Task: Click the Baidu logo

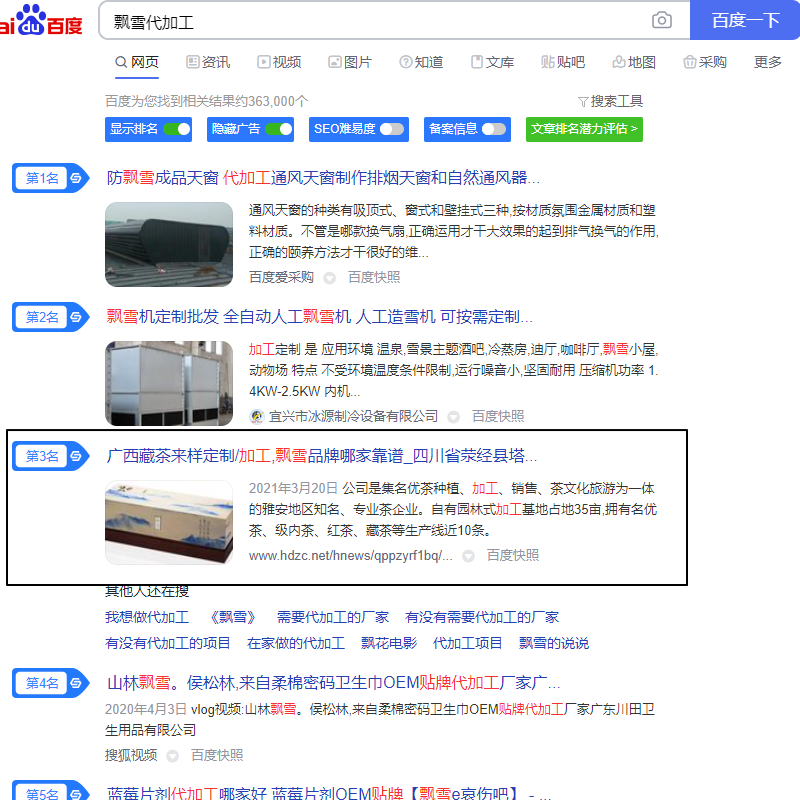Action: pyautogui.click(x=41, y=20)
